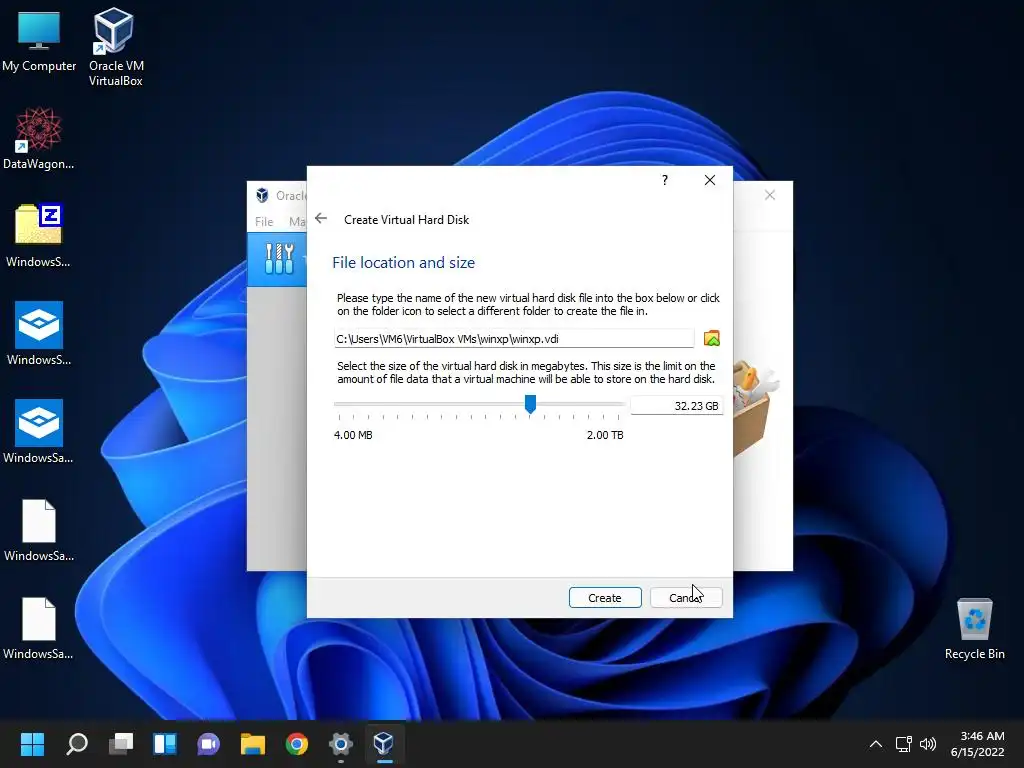Image resolution: width=1024 pixels, height=768 pixels.
Task: Select the DataWagon desktop shortcut
Action: (x=39, y=139)
